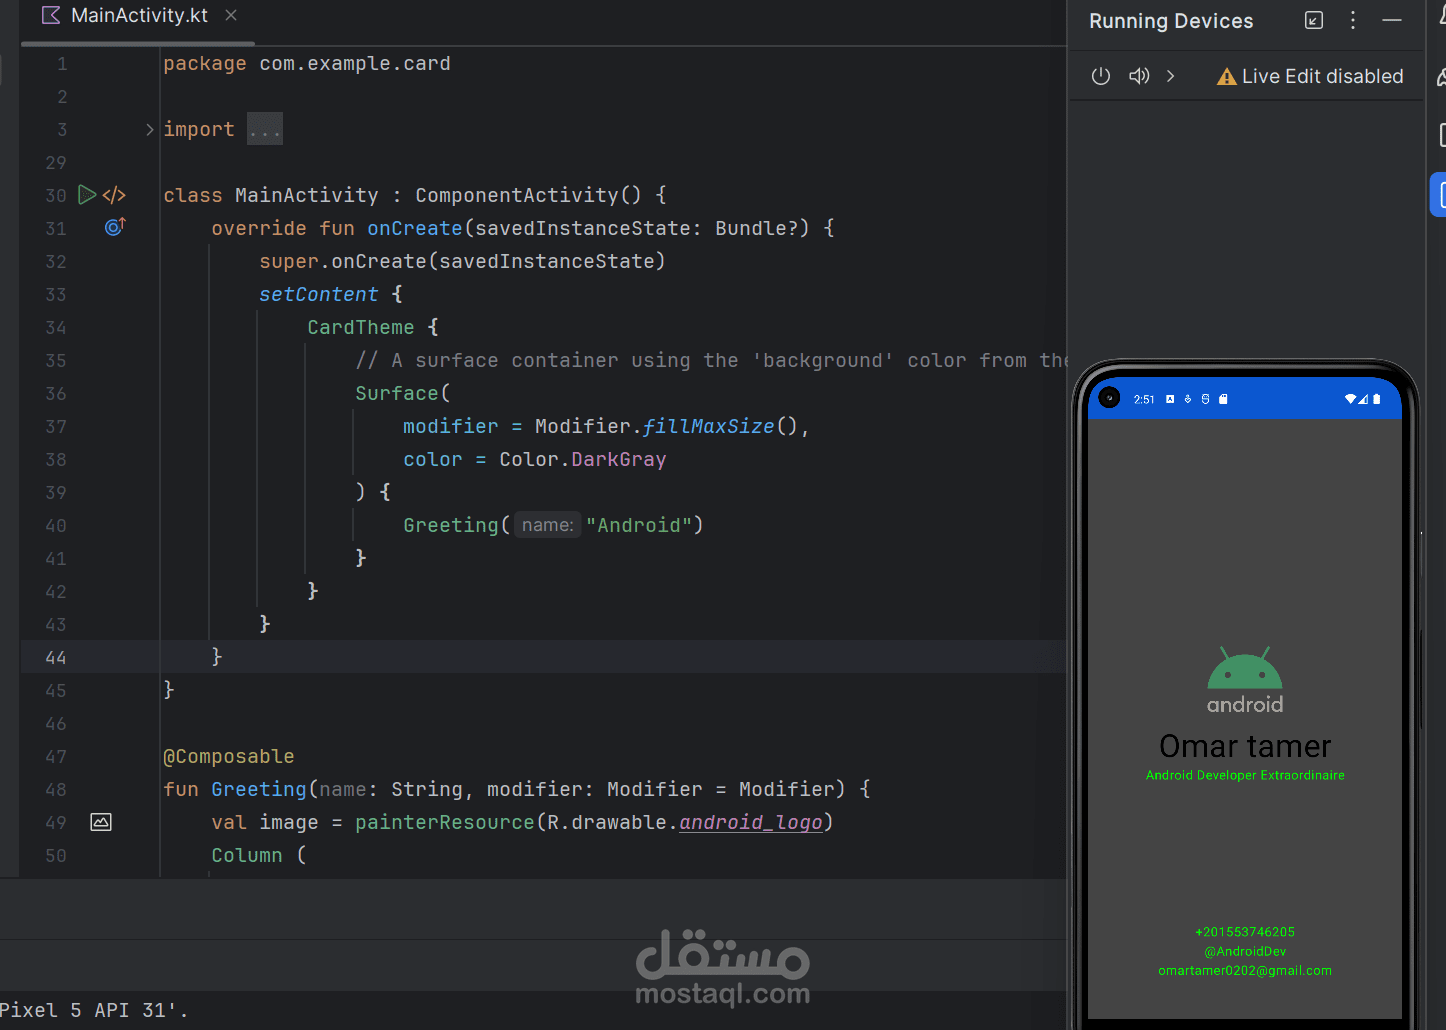Image resolution: width=1446 pixels, height=1030 pixels.
Task: Hide the Running Devices panel
Action: (1392, 20)
